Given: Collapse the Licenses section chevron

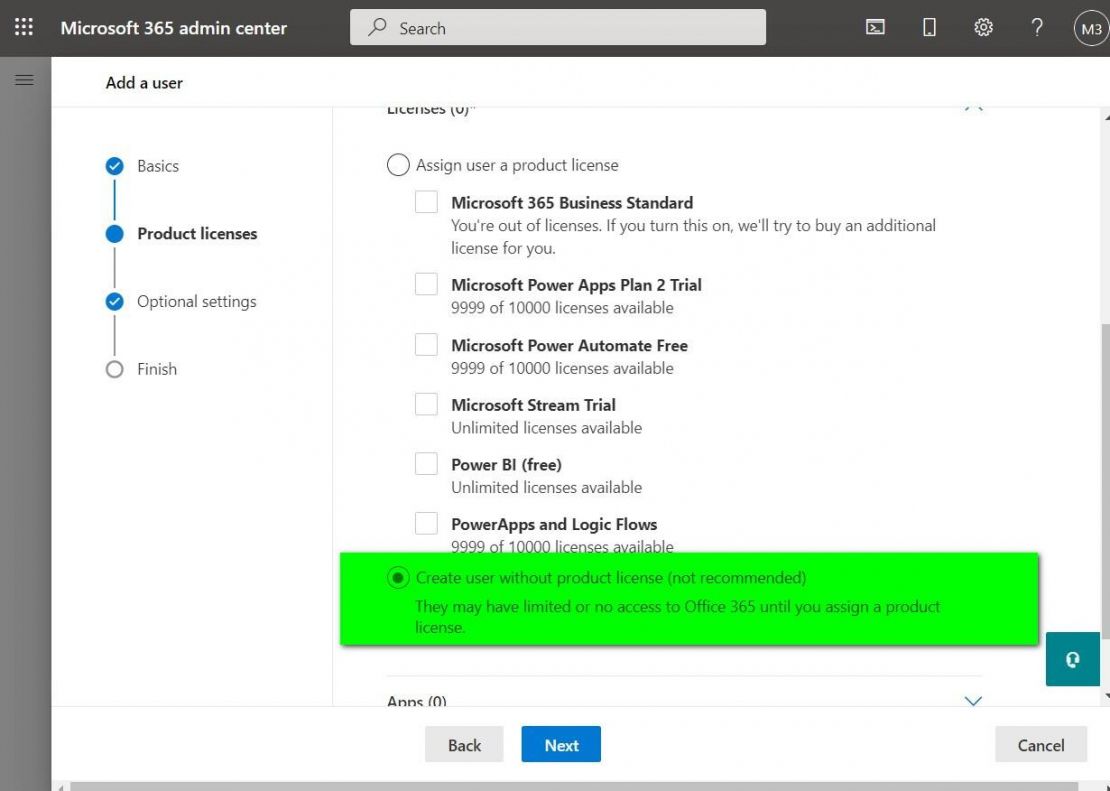Looking at the screenshot, I should [972, 107].
